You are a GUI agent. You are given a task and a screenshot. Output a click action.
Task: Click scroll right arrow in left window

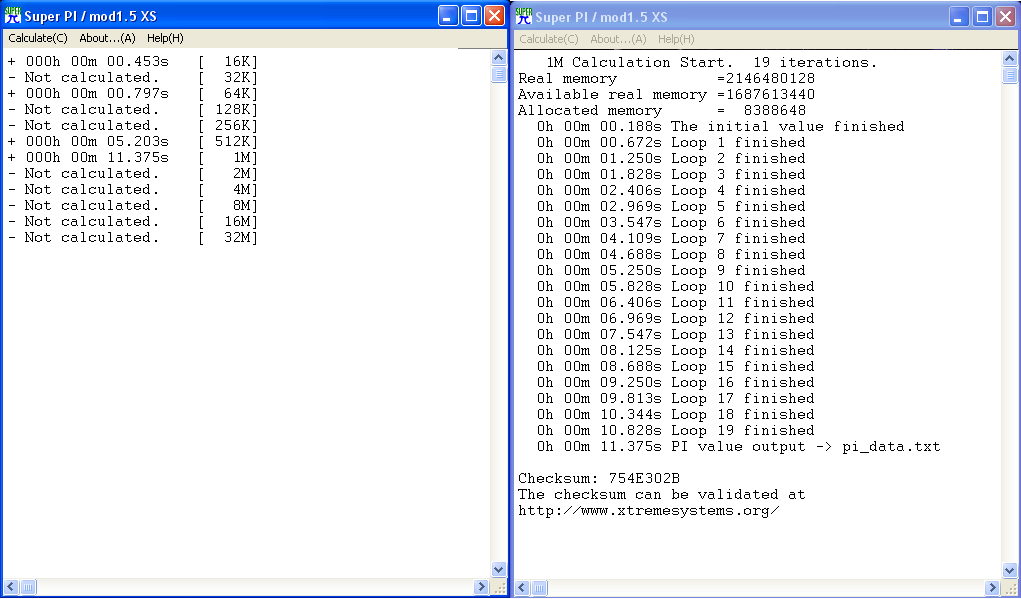click(481, 587)
